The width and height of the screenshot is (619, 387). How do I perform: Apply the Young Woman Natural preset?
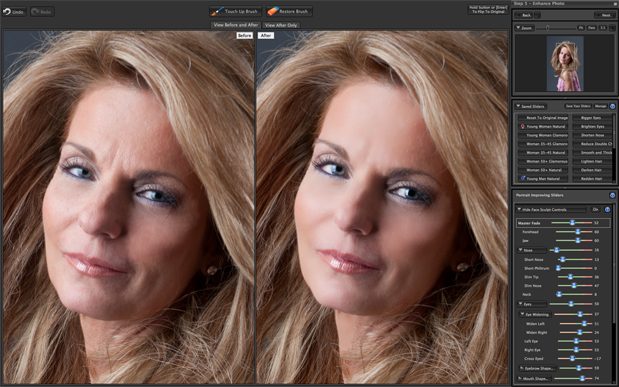point(543,126)
